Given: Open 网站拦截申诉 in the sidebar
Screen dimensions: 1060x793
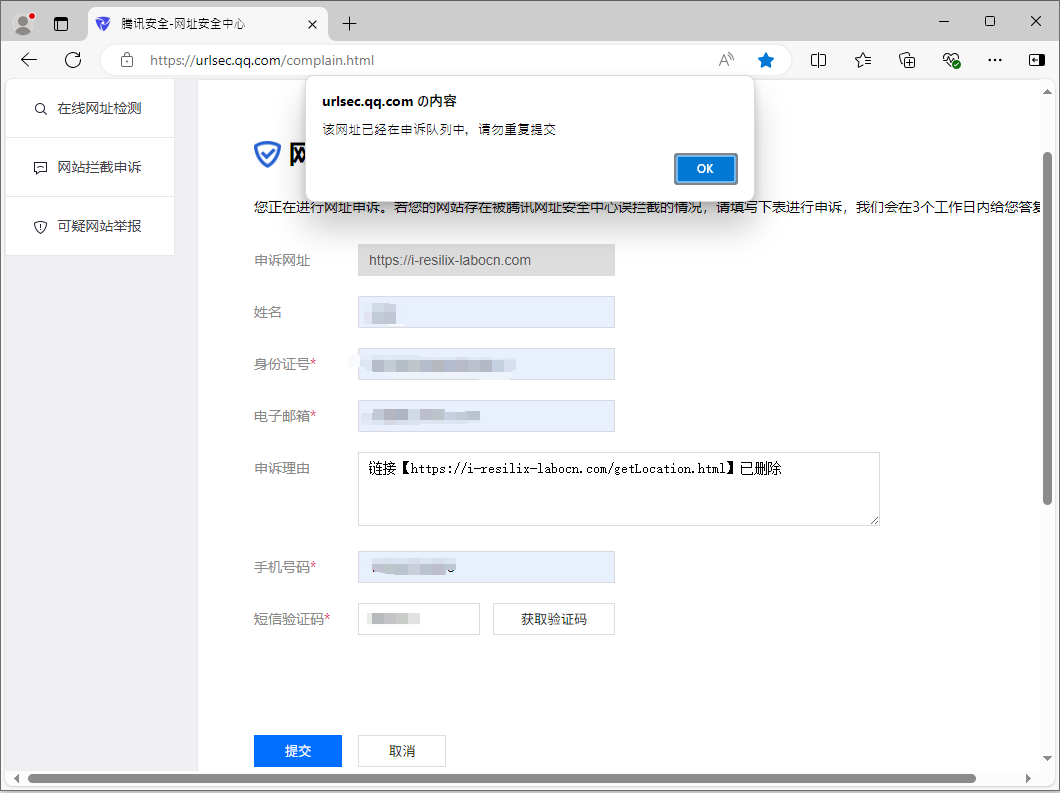Looking at the screenshot, I should coord(89,167).
